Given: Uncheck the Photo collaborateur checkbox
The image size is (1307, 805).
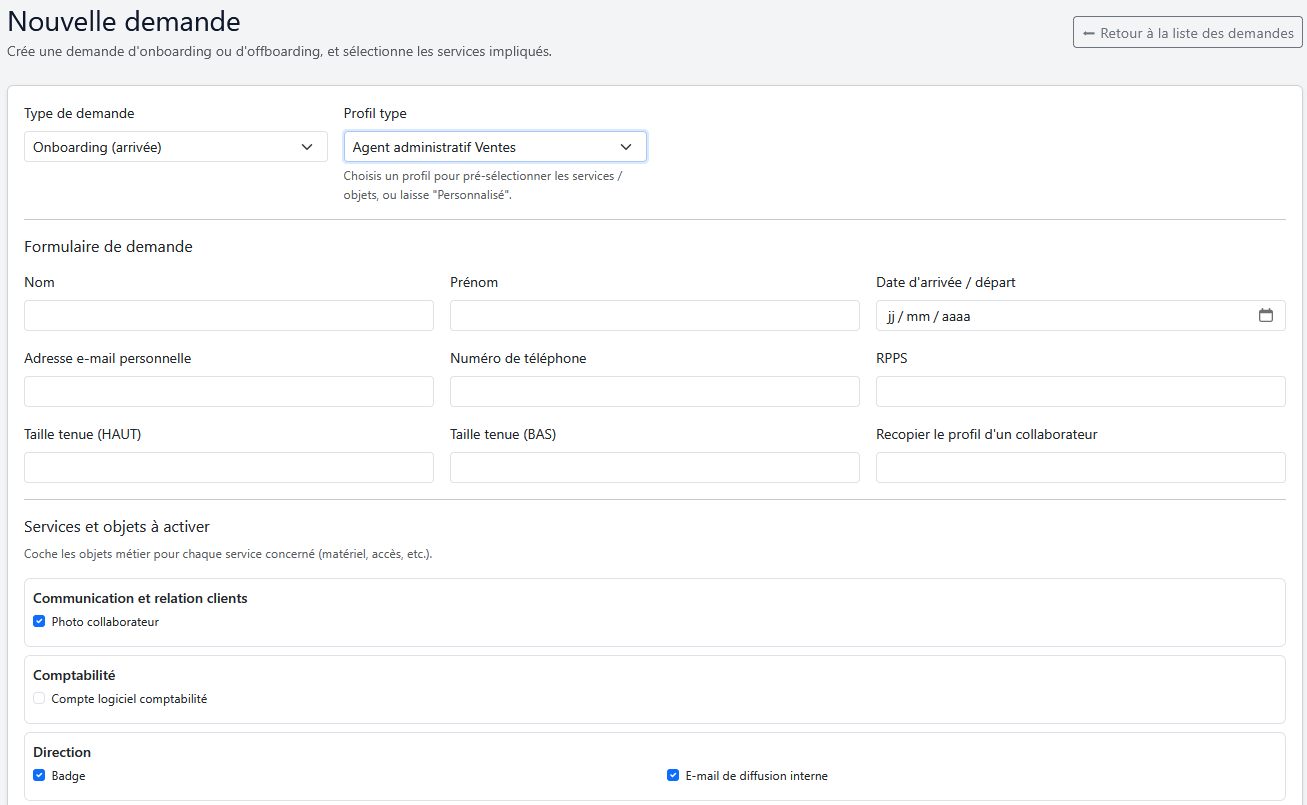Looking at the screenshot, I should (39, 622).
